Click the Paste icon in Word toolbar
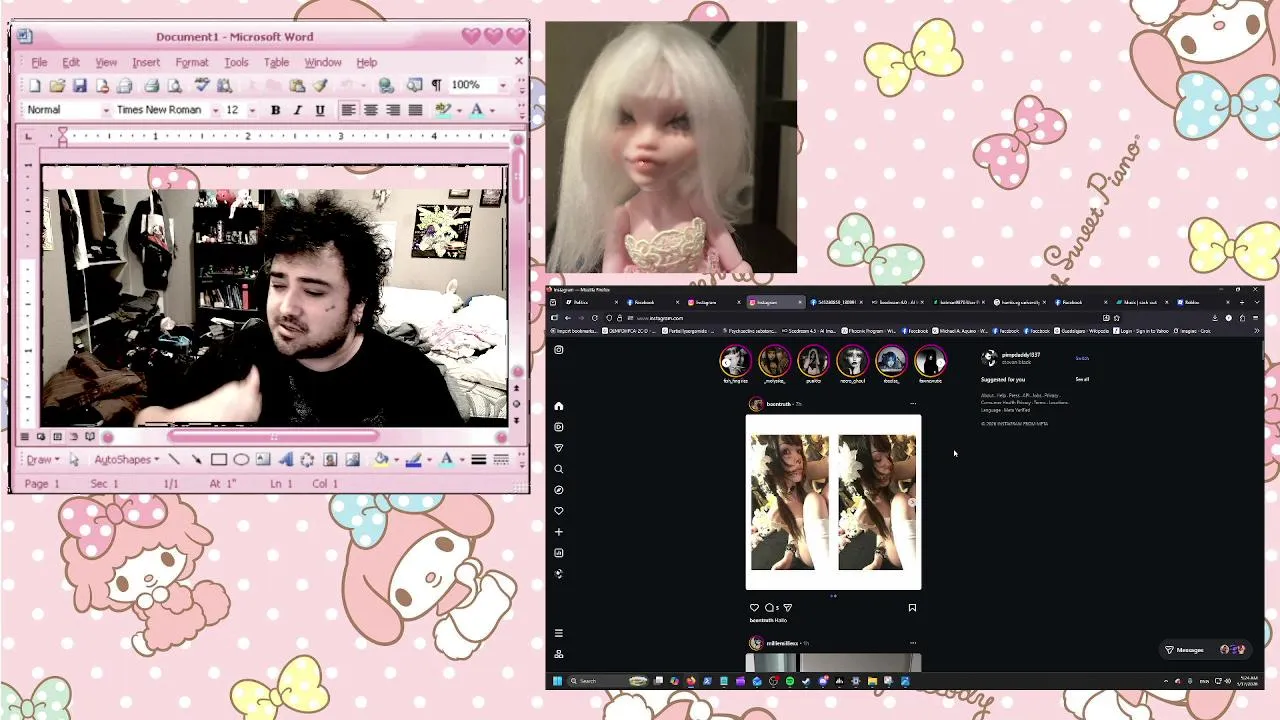The height and width of the screenshot is (720, 1280). coord(297,86)
